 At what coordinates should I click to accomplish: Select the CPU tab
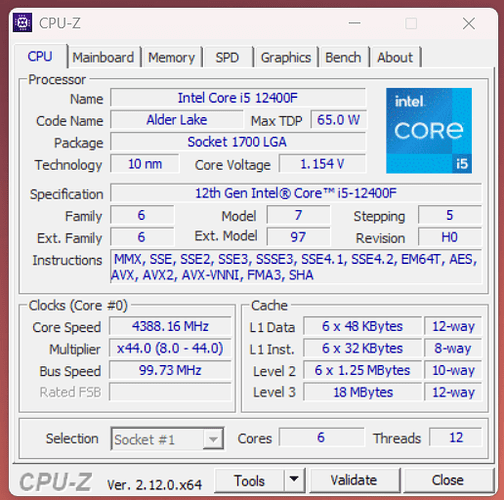(x=40, y=56)
